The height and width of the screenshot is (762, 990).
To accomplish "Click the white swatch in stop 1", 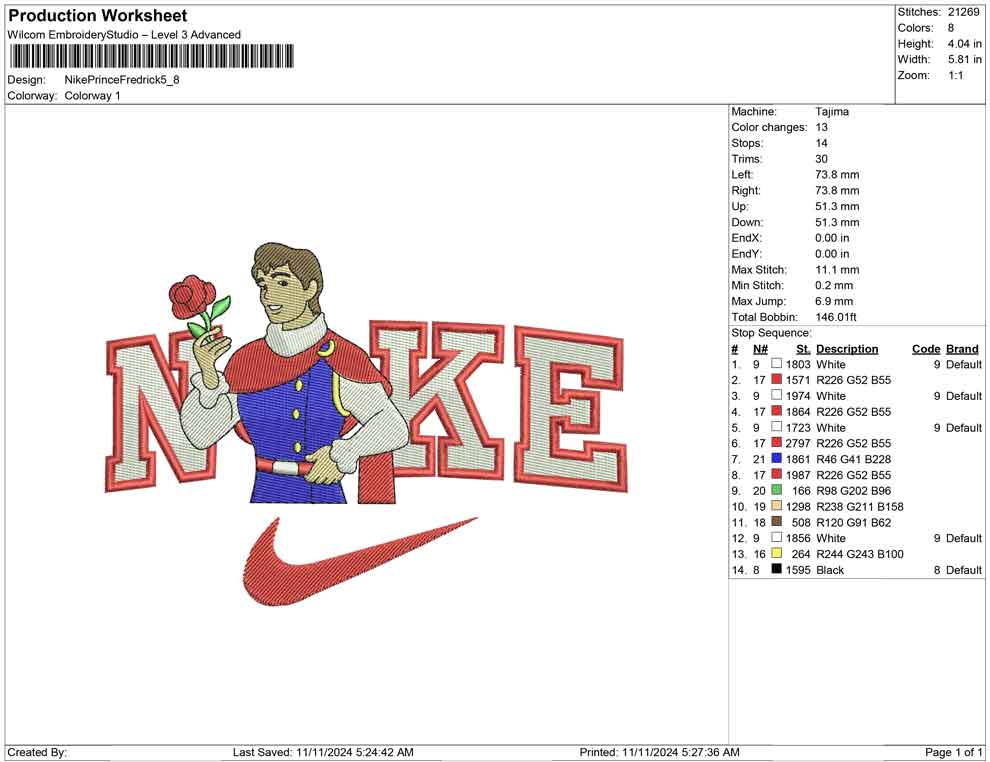I will (776, 365).
